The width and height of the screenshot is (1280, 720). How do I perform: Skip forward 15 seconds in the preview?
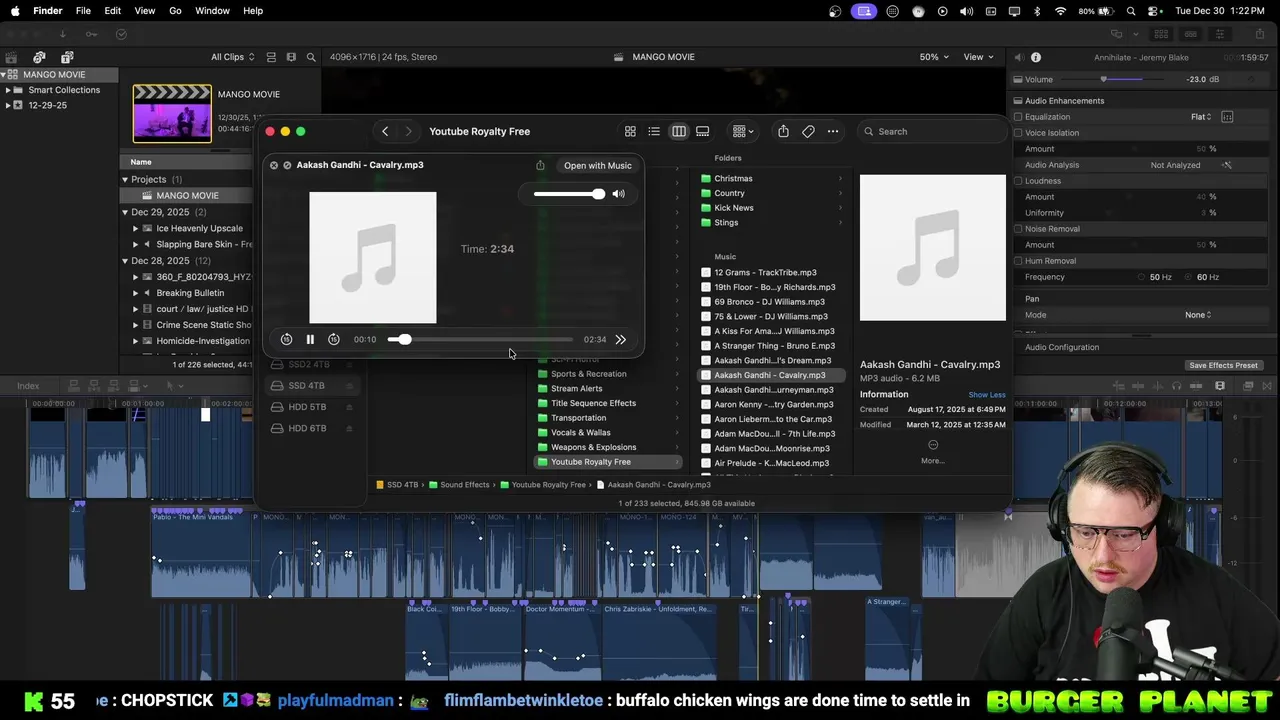pyautogui.click(x=334, y=340)
